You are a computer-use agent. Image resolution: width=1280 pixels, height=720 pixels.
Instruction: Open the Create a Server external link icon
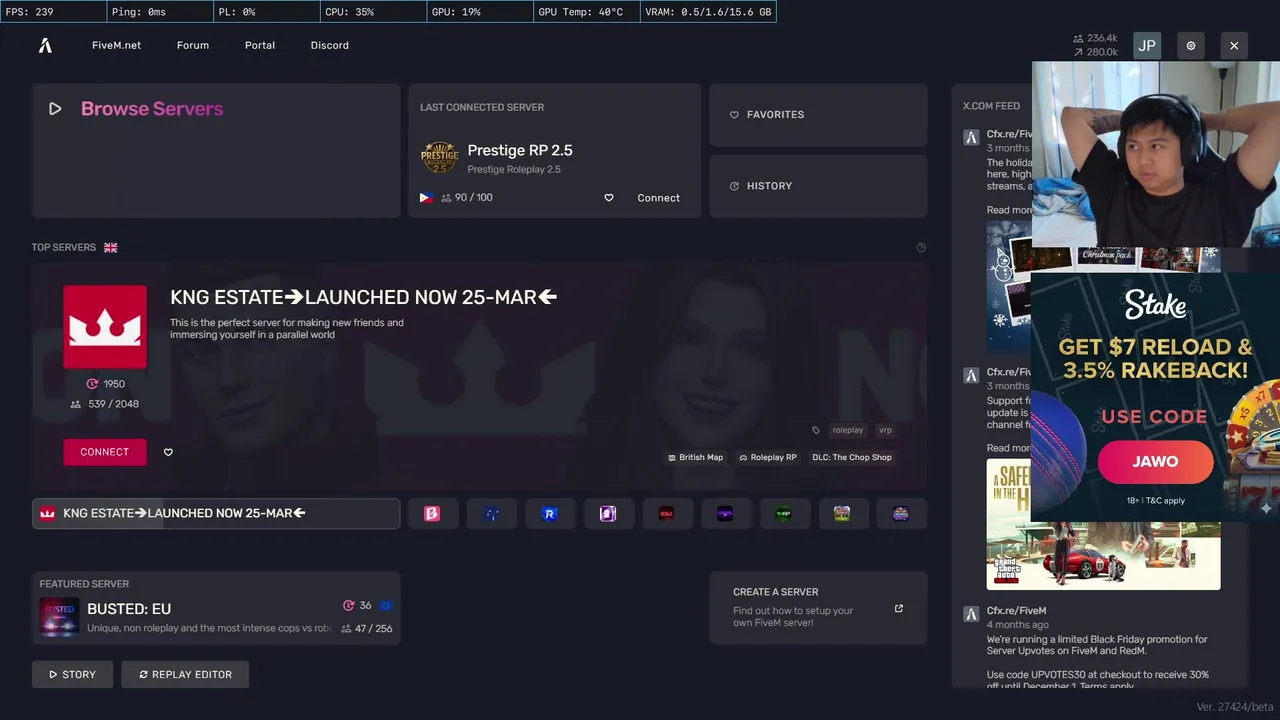point(898,608)
